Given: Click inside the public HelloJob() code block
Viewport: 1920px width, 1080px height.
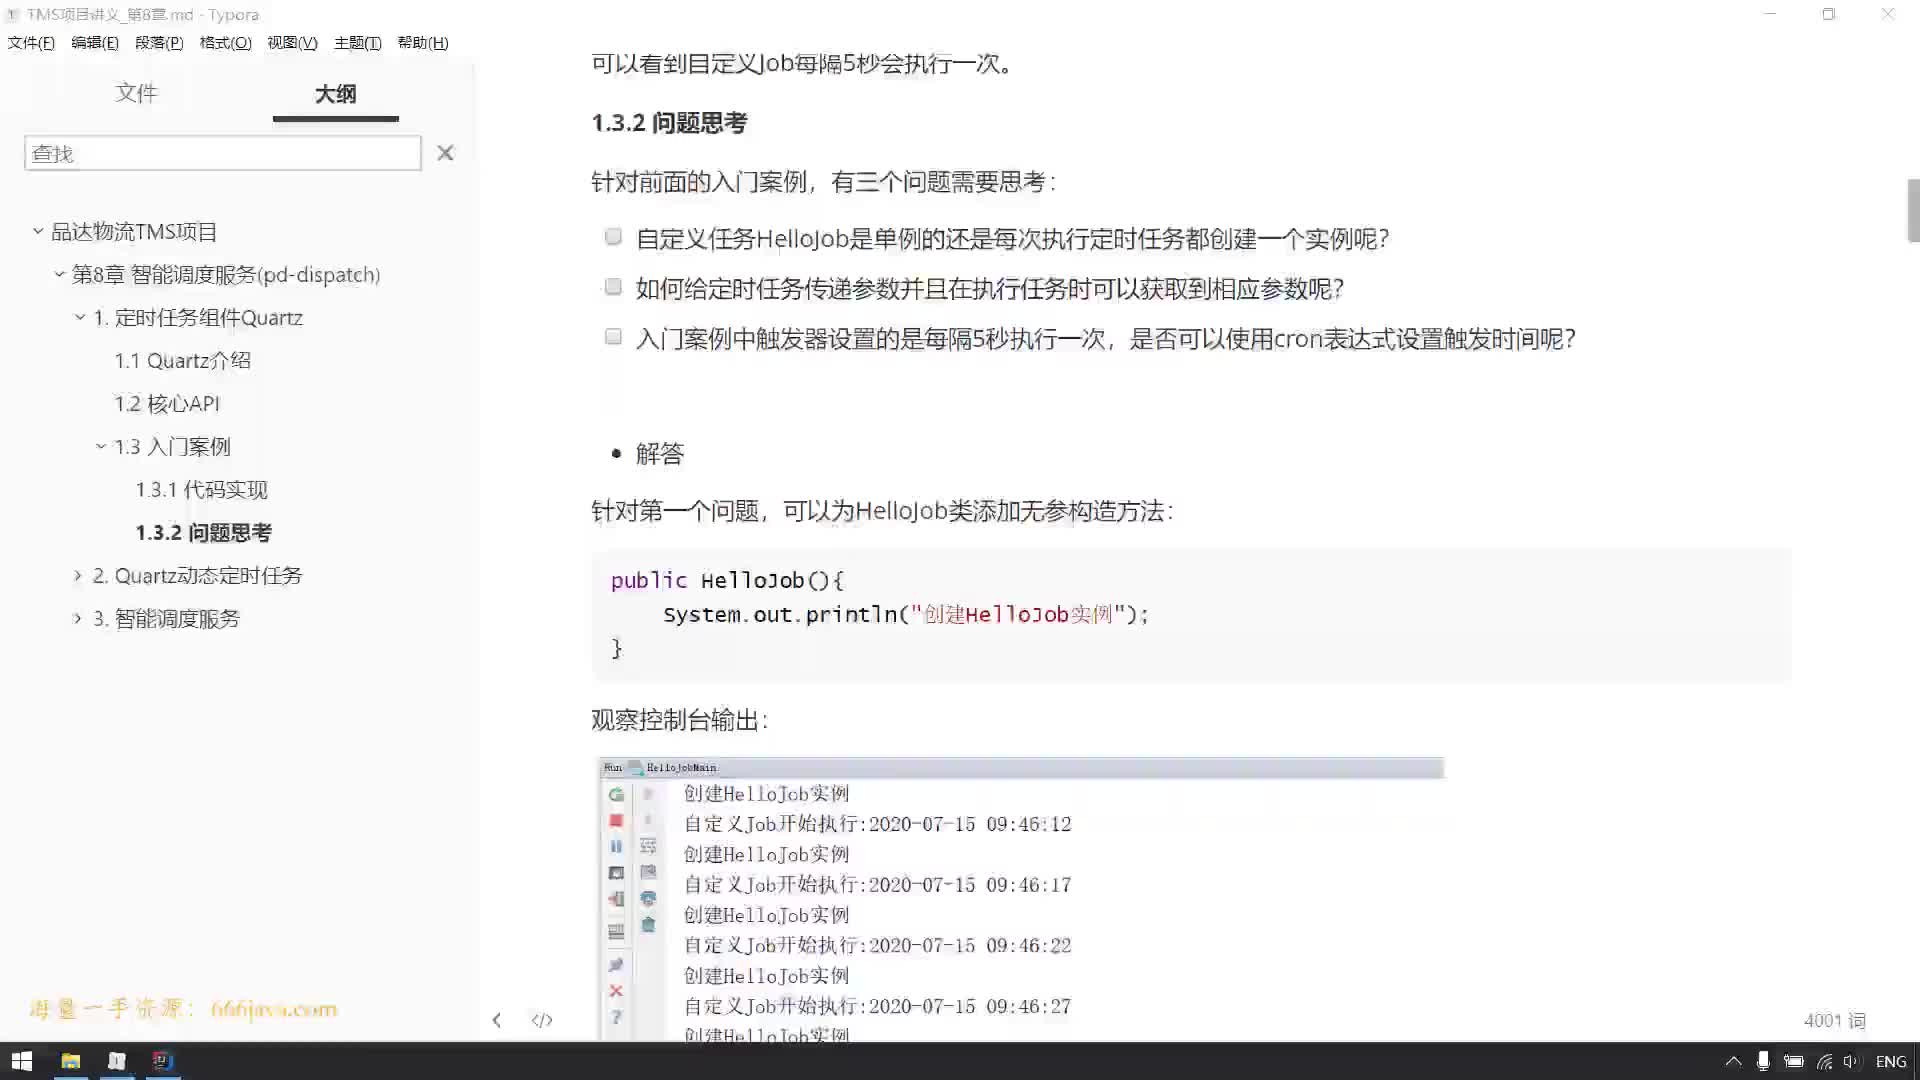Looking at the screenshot, I should pos(1190,615).
